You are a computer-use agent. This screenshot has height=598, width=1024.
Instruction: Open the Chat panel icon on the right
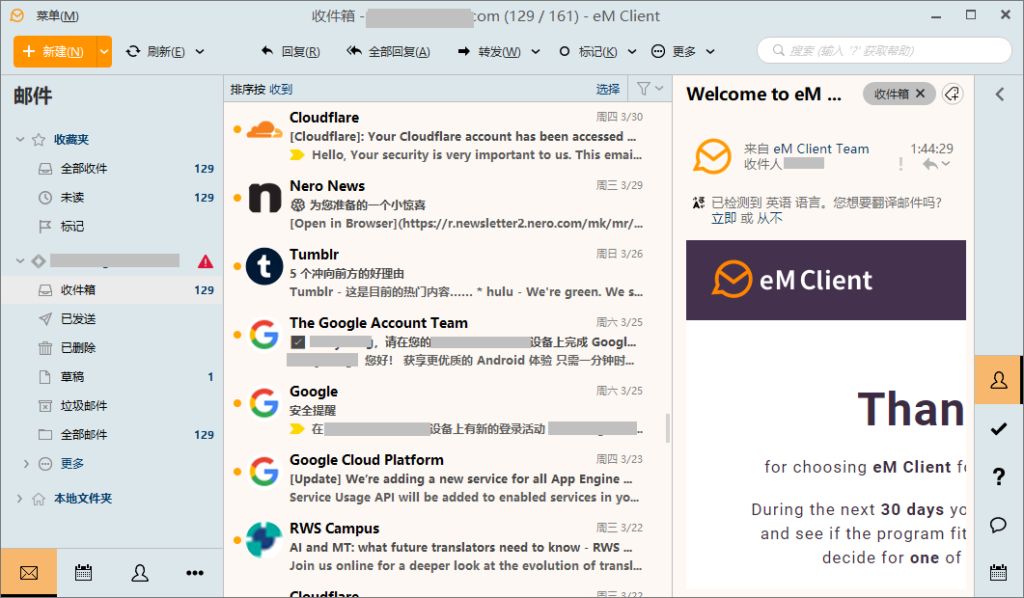pos(997,524)
